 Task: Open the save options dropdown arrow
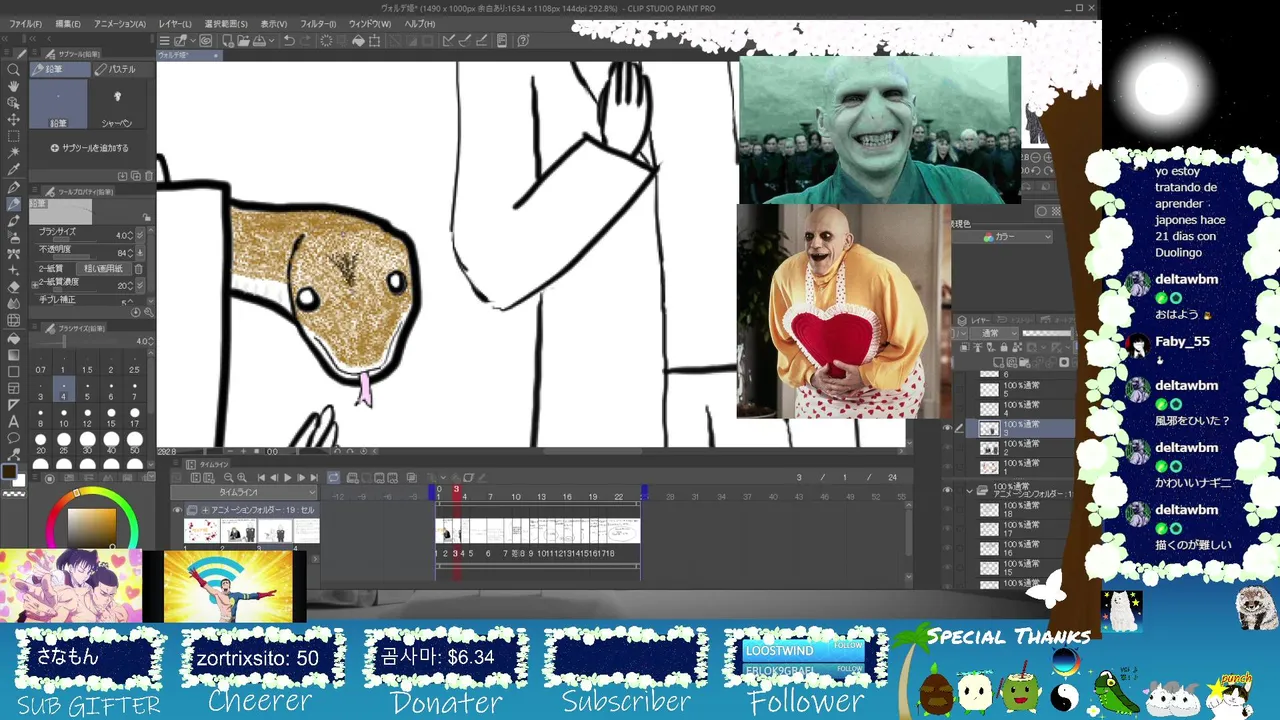(270, 41)
